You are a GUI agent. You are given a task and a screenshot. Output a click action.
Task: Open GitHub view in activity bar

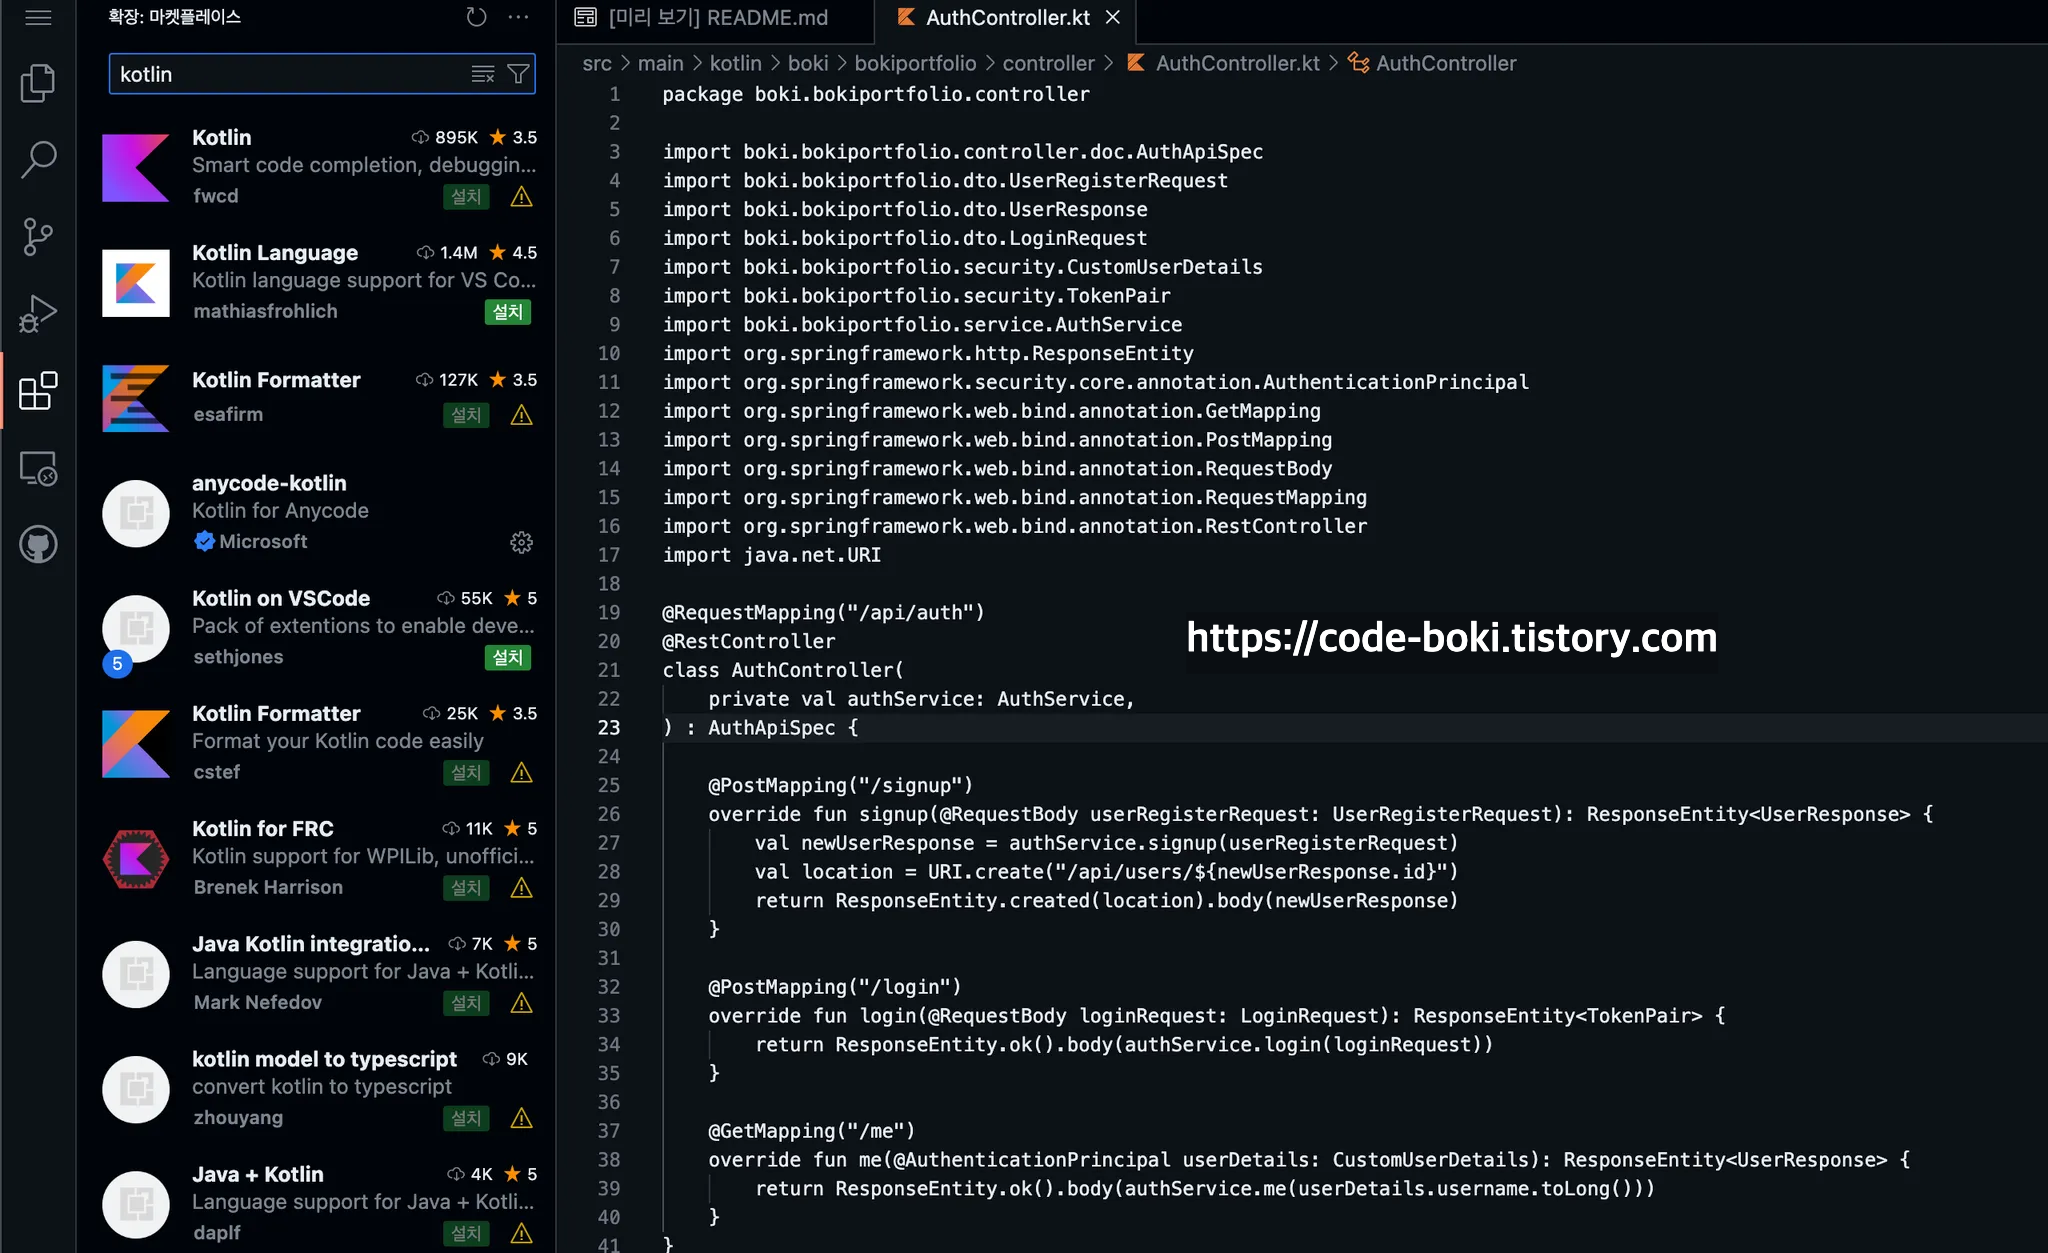[38, 545]
